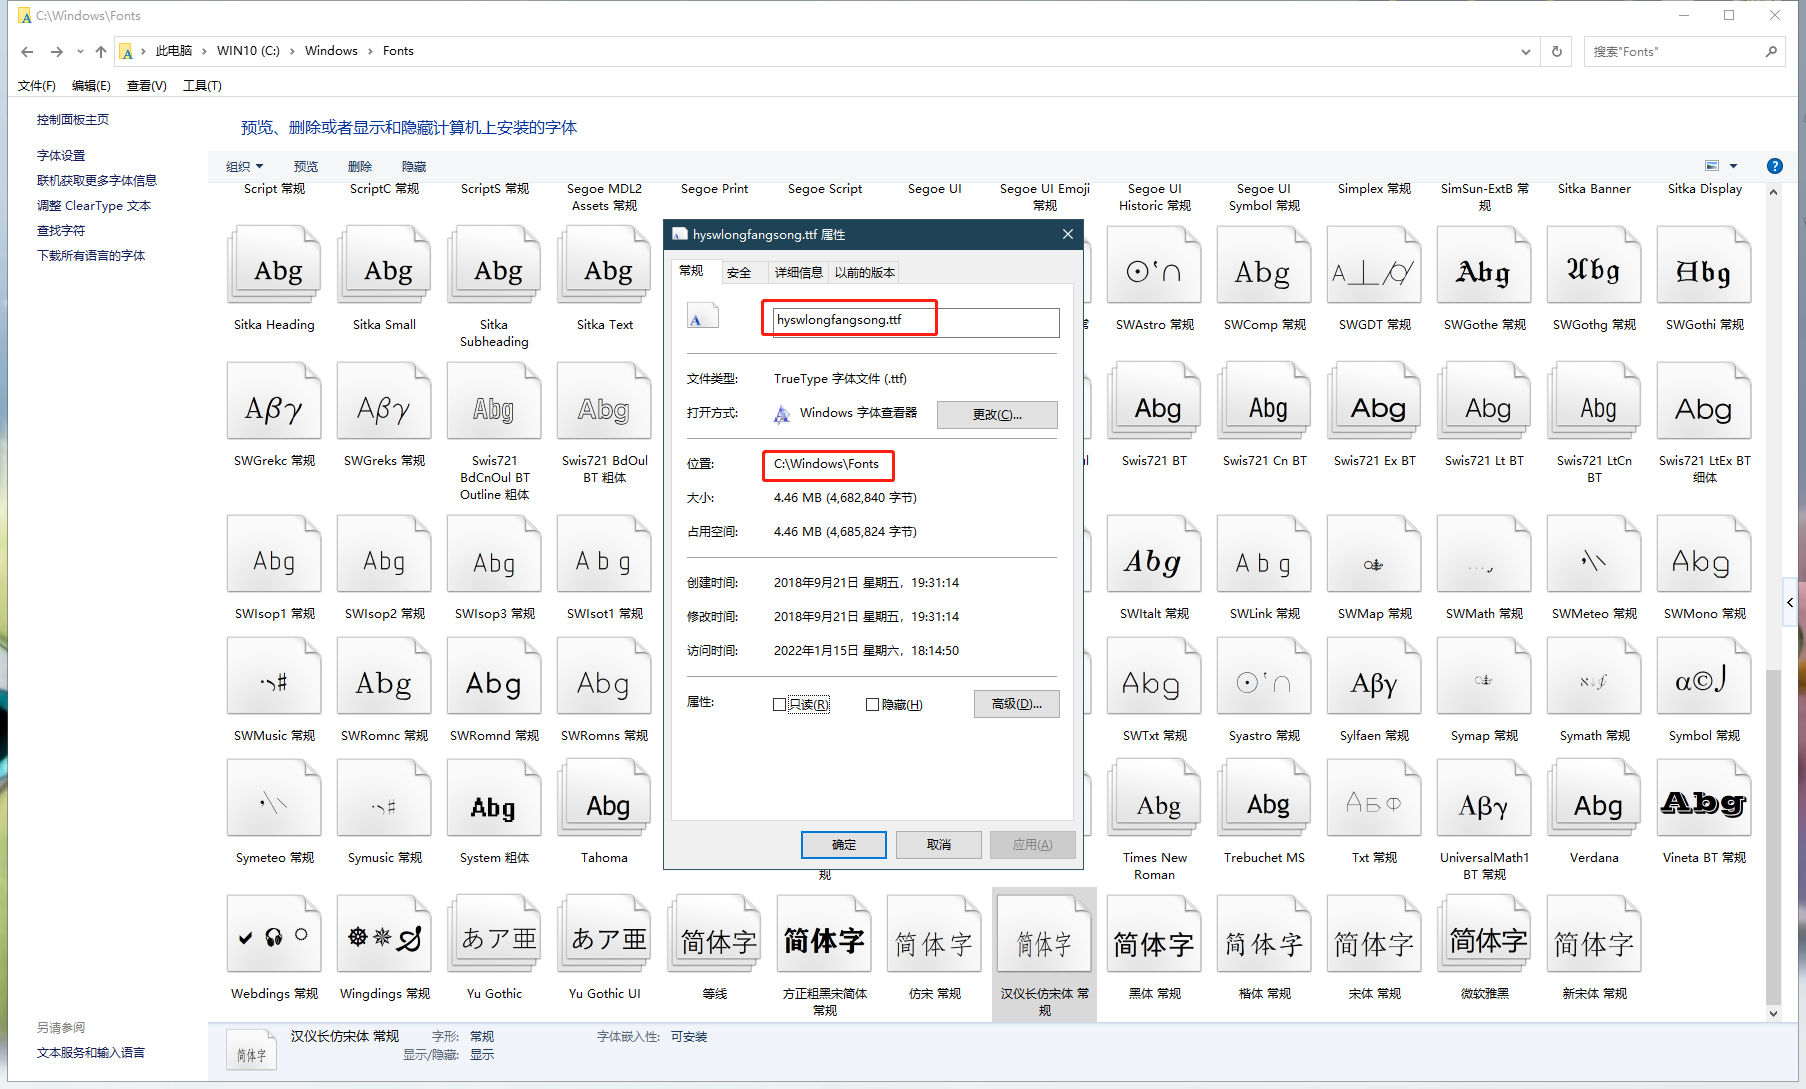Click 预览 in the toolbar
Screen dimensions: 1806x1089
[x=306, y=166]
